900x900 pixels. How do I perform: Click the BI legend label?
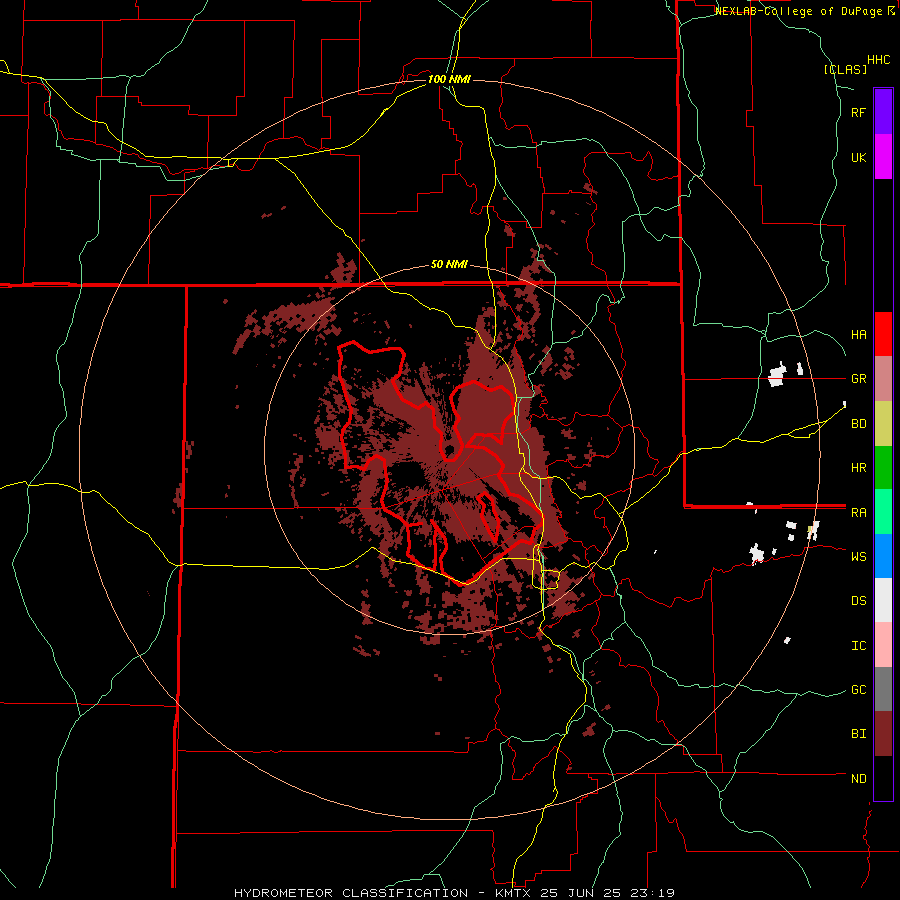858,734
